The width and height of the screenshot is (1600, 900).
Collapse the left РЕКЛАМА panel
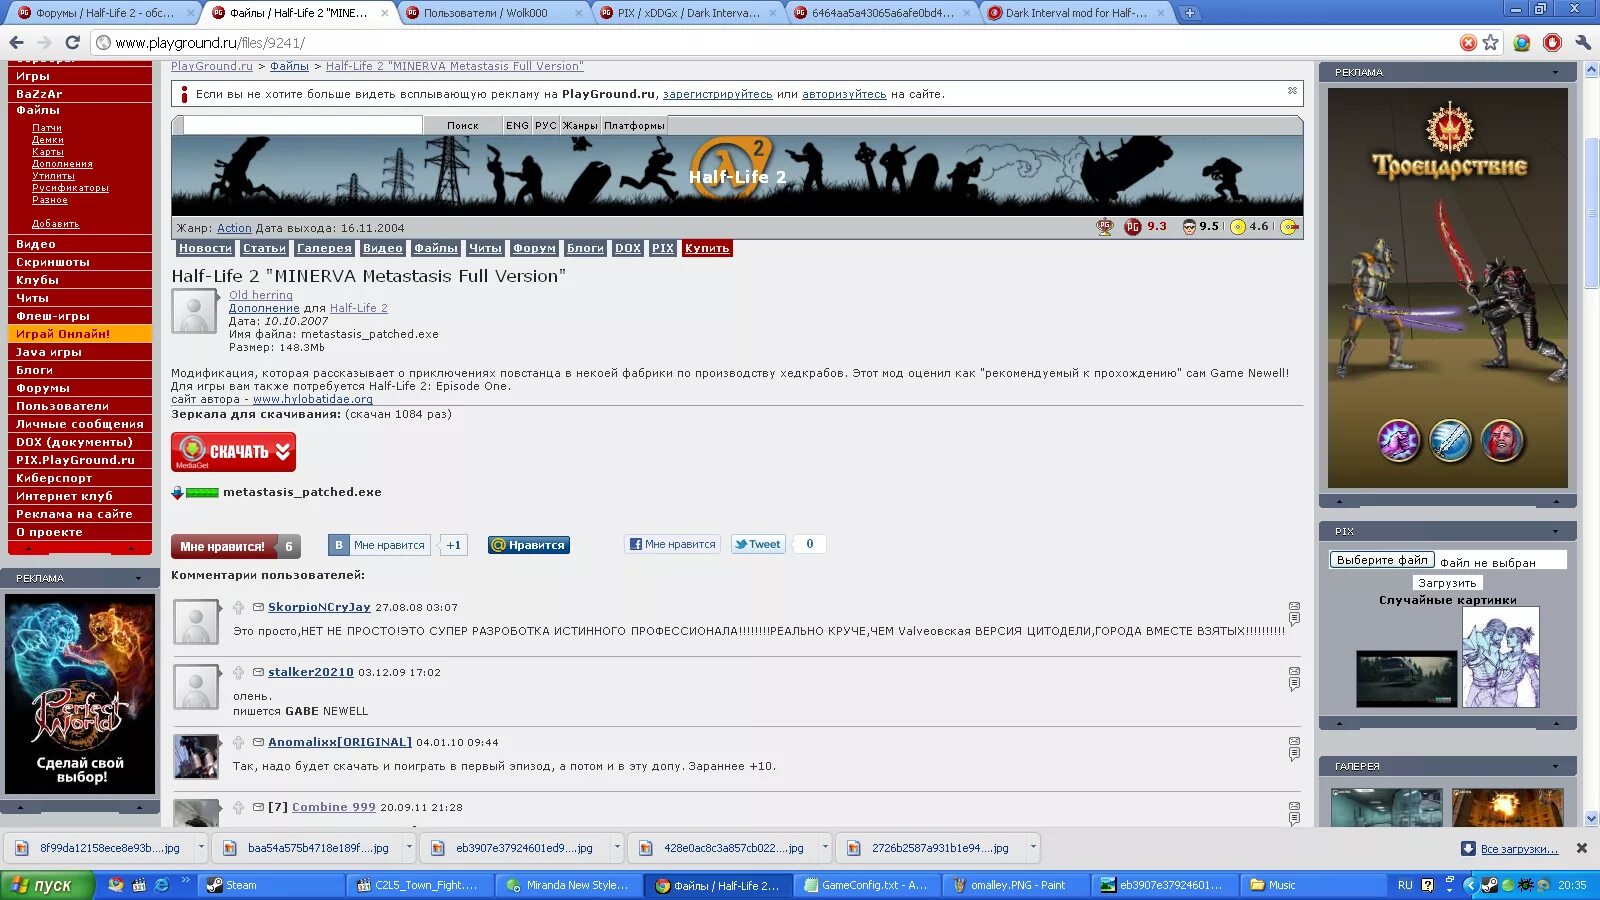tap(138, 578)
